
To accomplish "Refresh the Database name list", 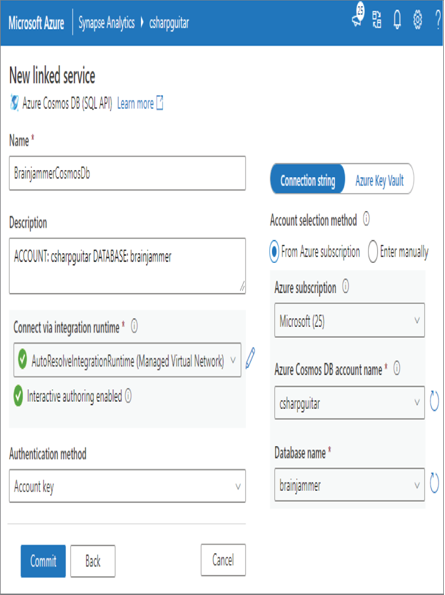I will [x=434, y=483].
